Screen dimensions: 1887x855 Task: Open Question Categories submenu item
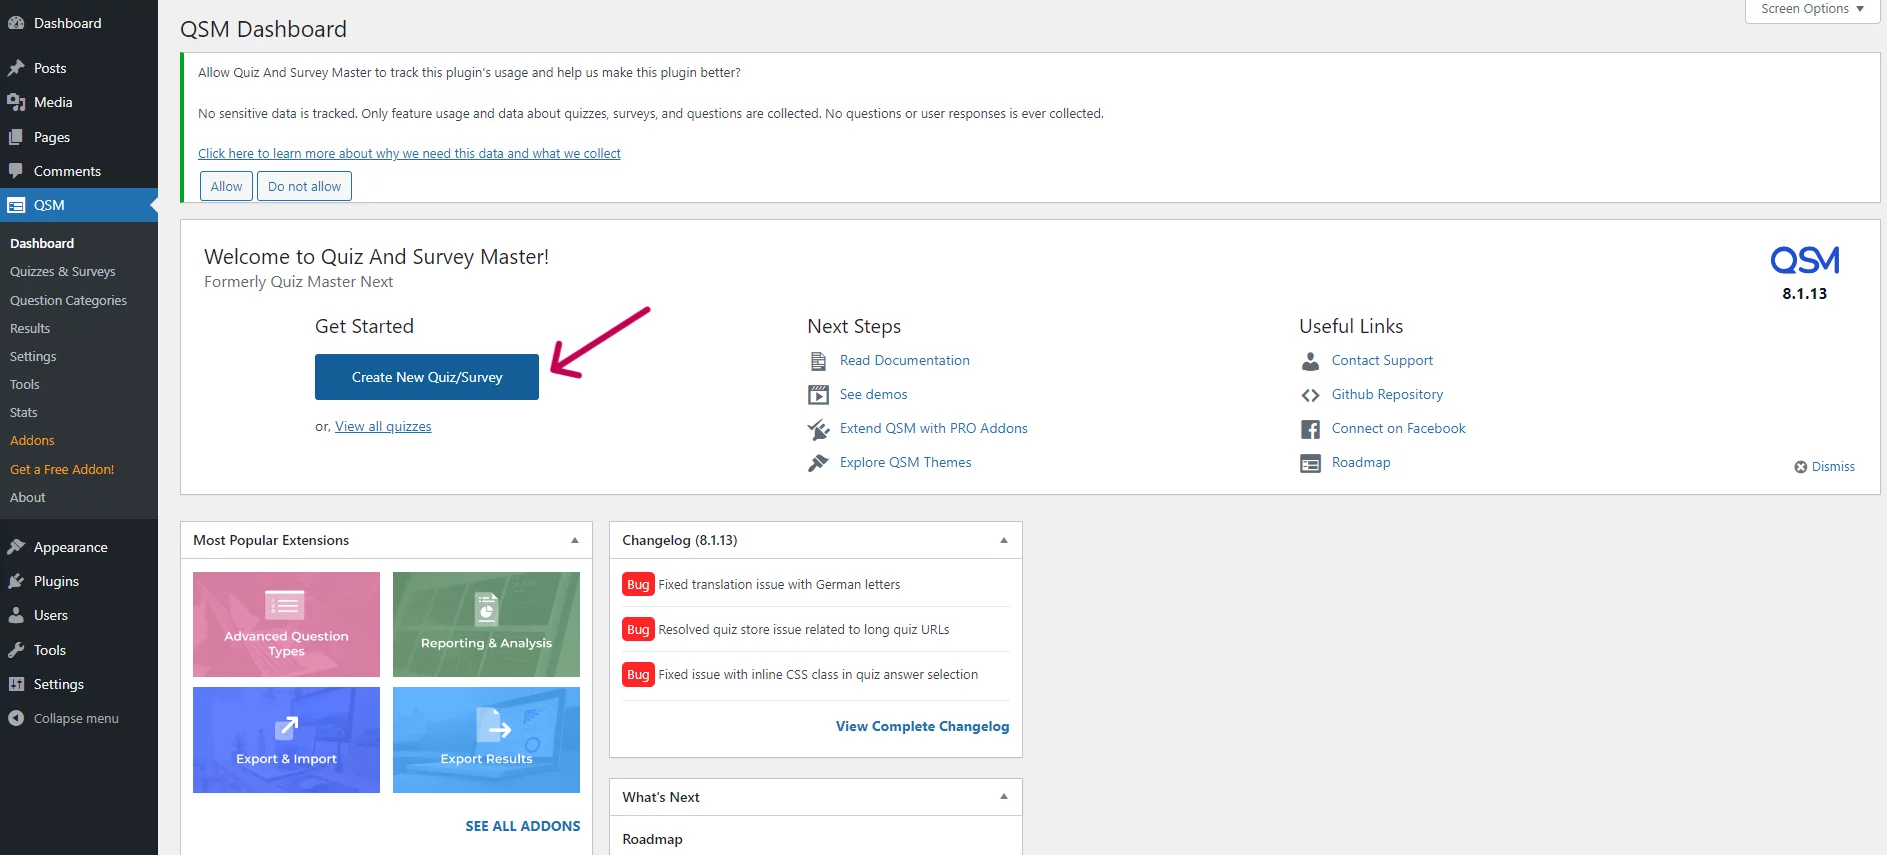(x=68, y=301)
